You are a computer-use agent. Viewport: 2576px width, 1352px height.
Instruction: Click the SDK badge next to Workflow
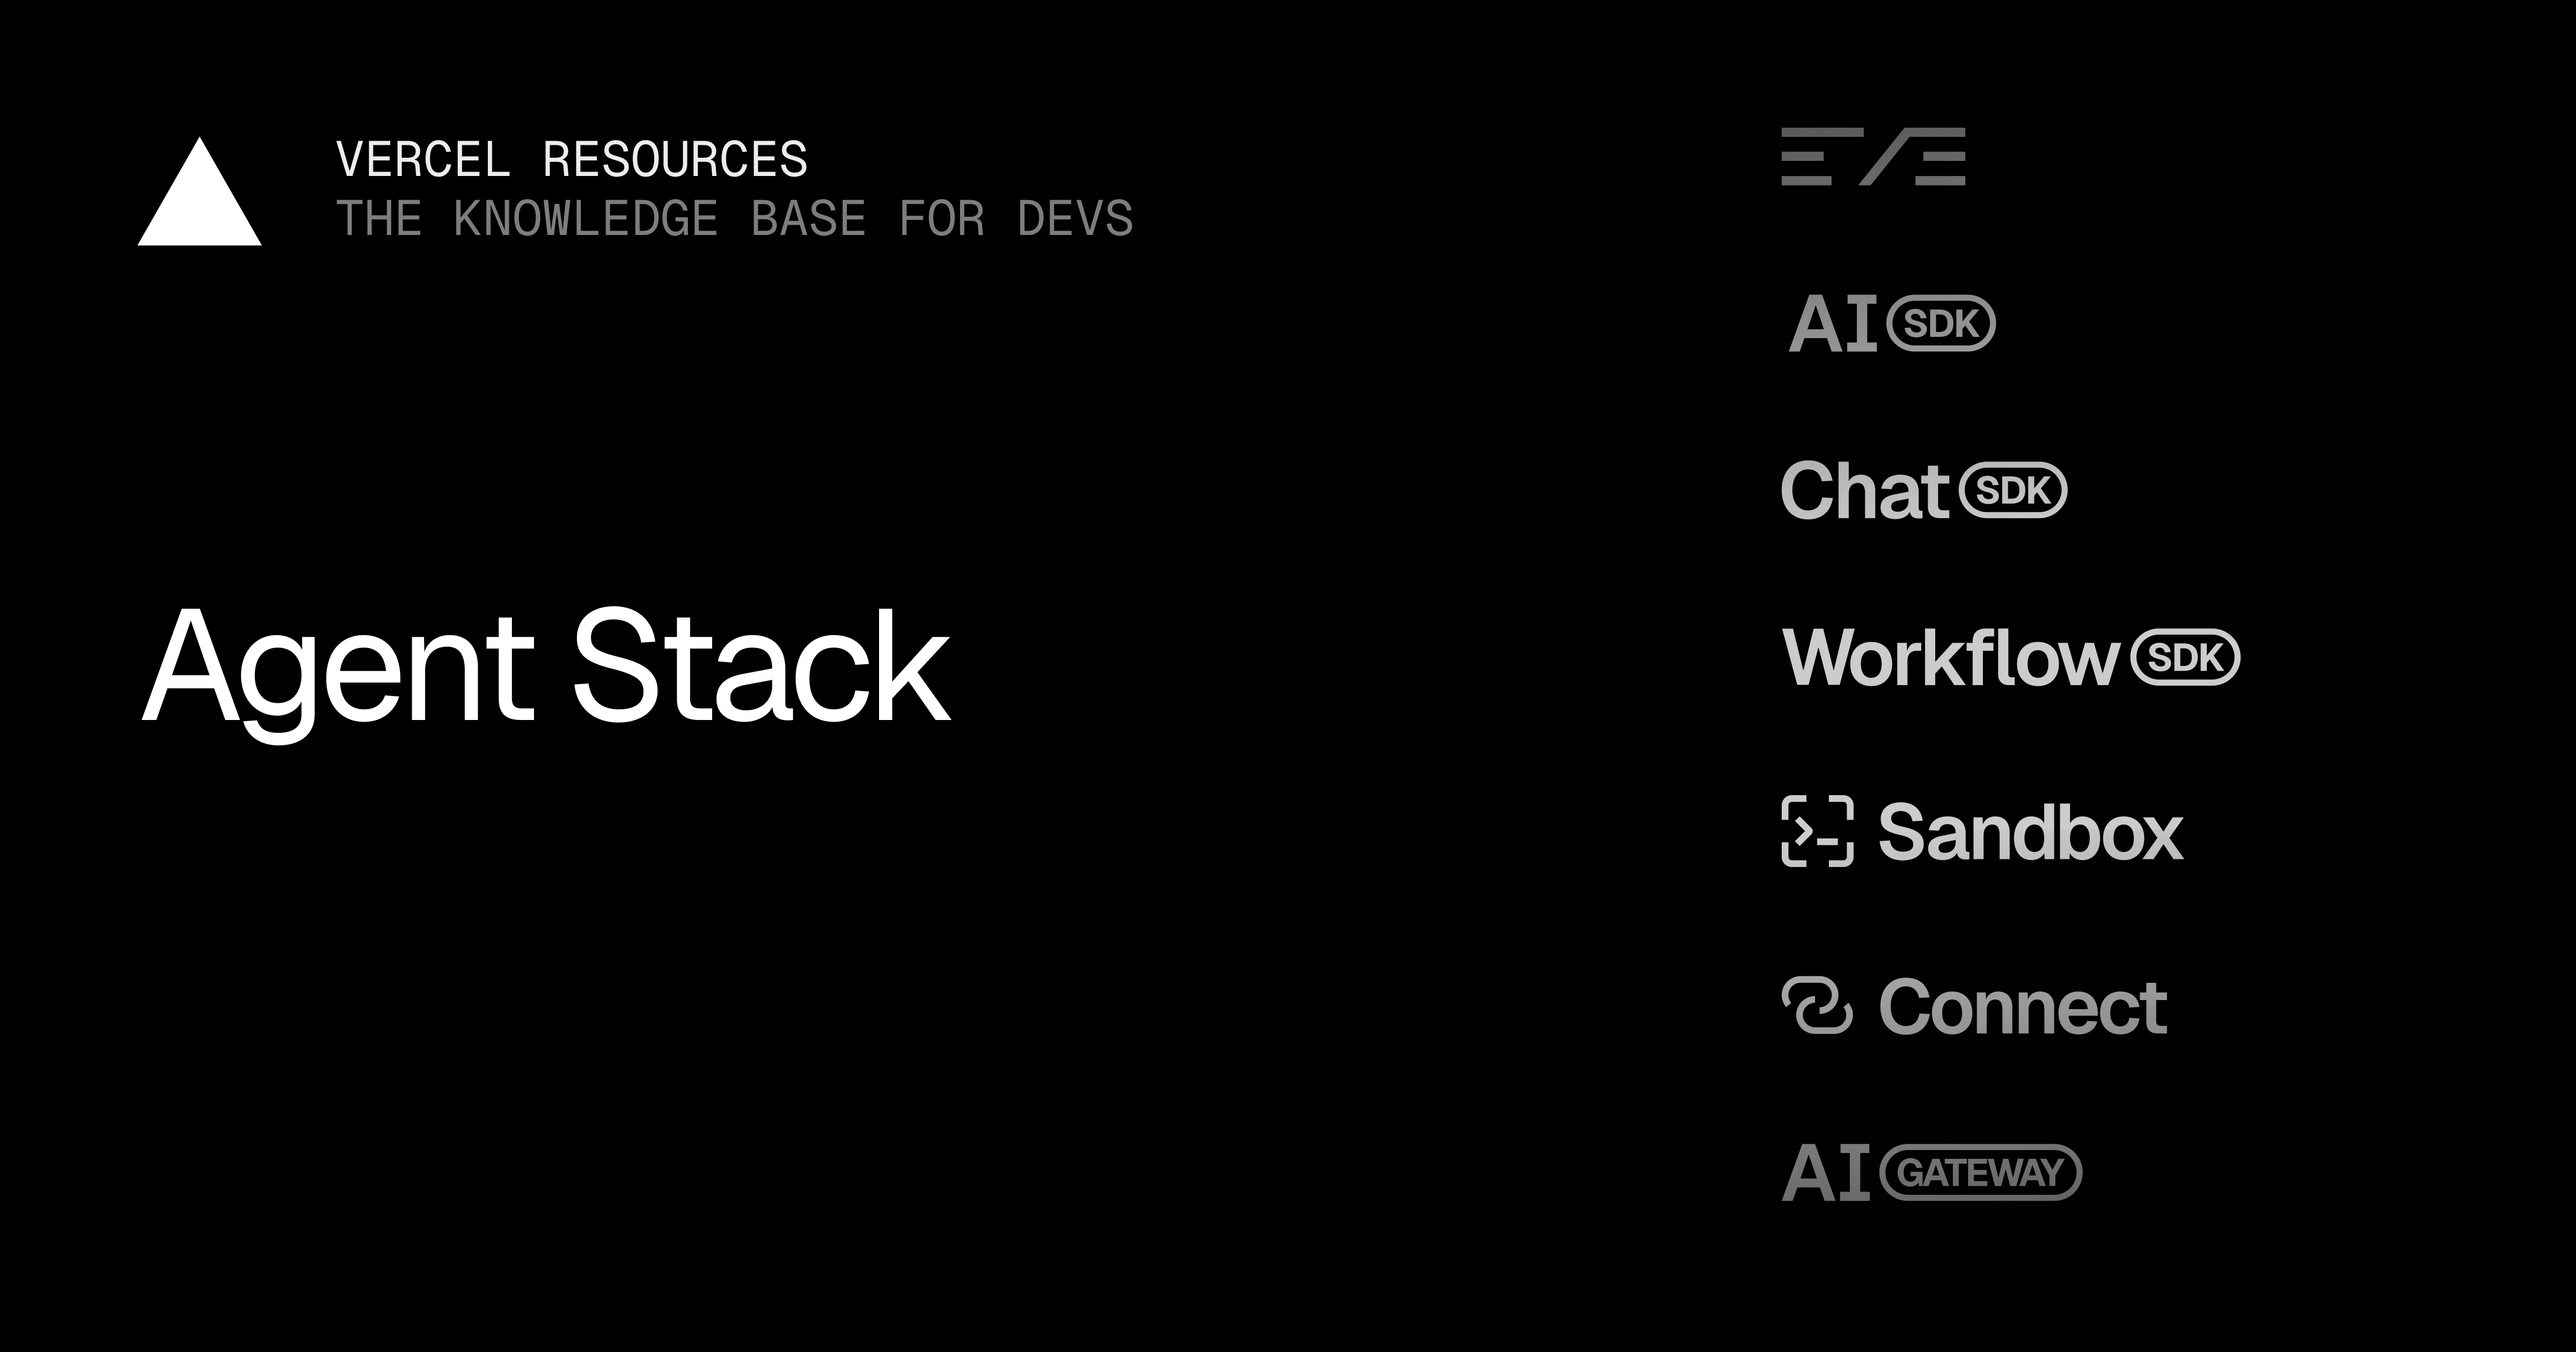click(2185, 657)
